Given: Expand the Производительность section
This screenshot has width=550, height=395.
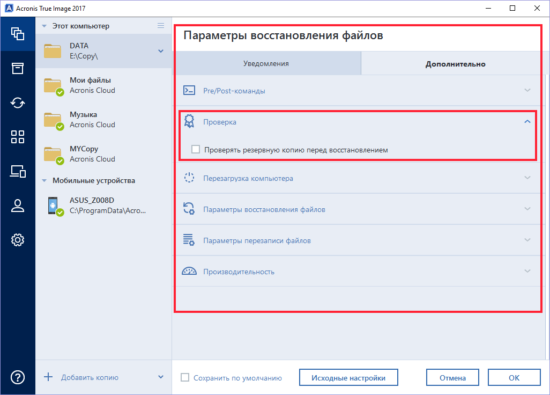Looking at the screenshot, I should click(x=358, y=271).
